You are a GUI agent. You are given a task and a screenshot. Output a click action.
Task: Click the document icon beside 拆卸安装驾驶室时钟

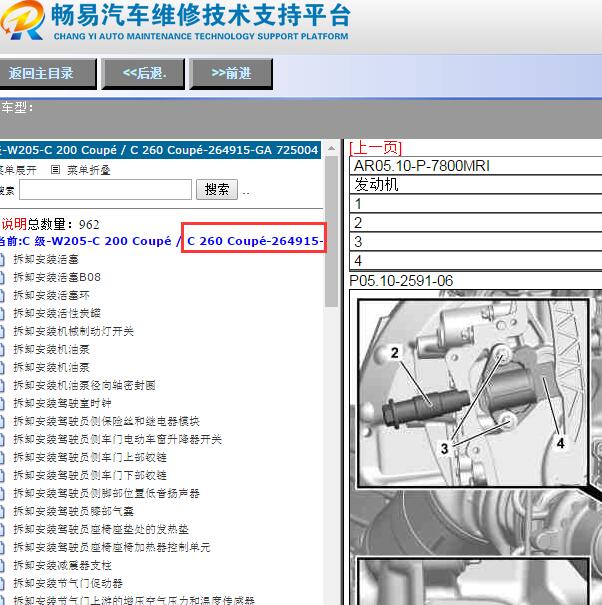click(2, 404)
